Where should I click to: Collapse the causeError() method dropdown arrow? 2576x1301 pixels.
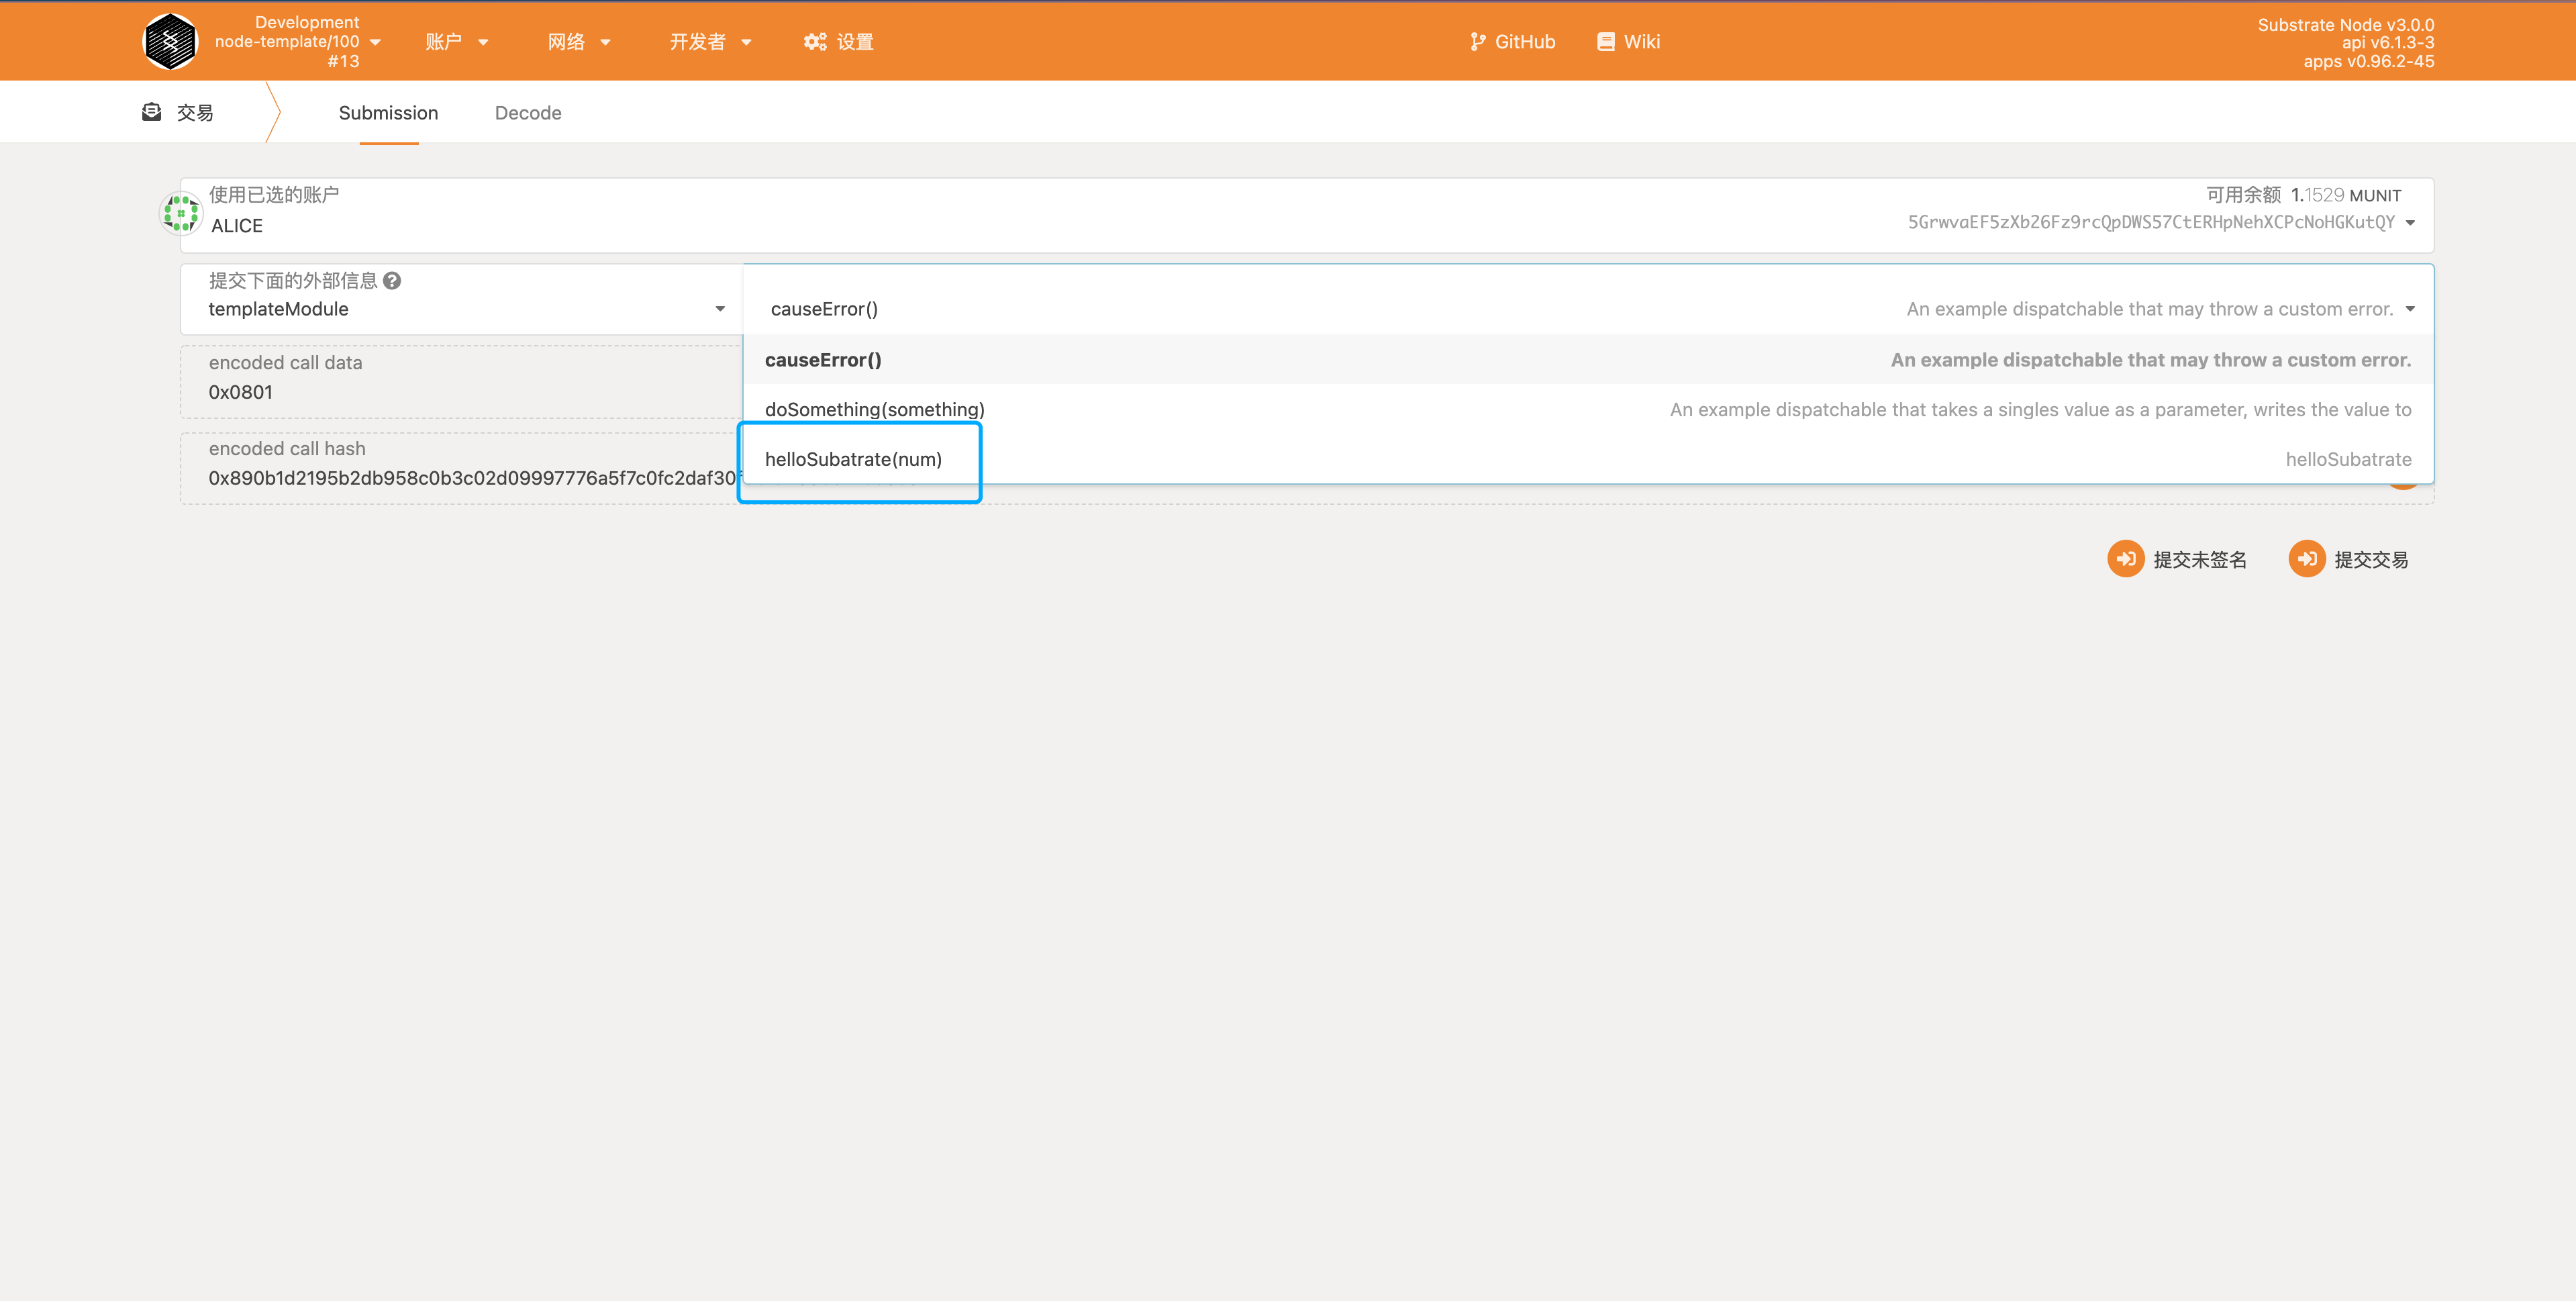pyautogui.click(x=2410, y=309)
